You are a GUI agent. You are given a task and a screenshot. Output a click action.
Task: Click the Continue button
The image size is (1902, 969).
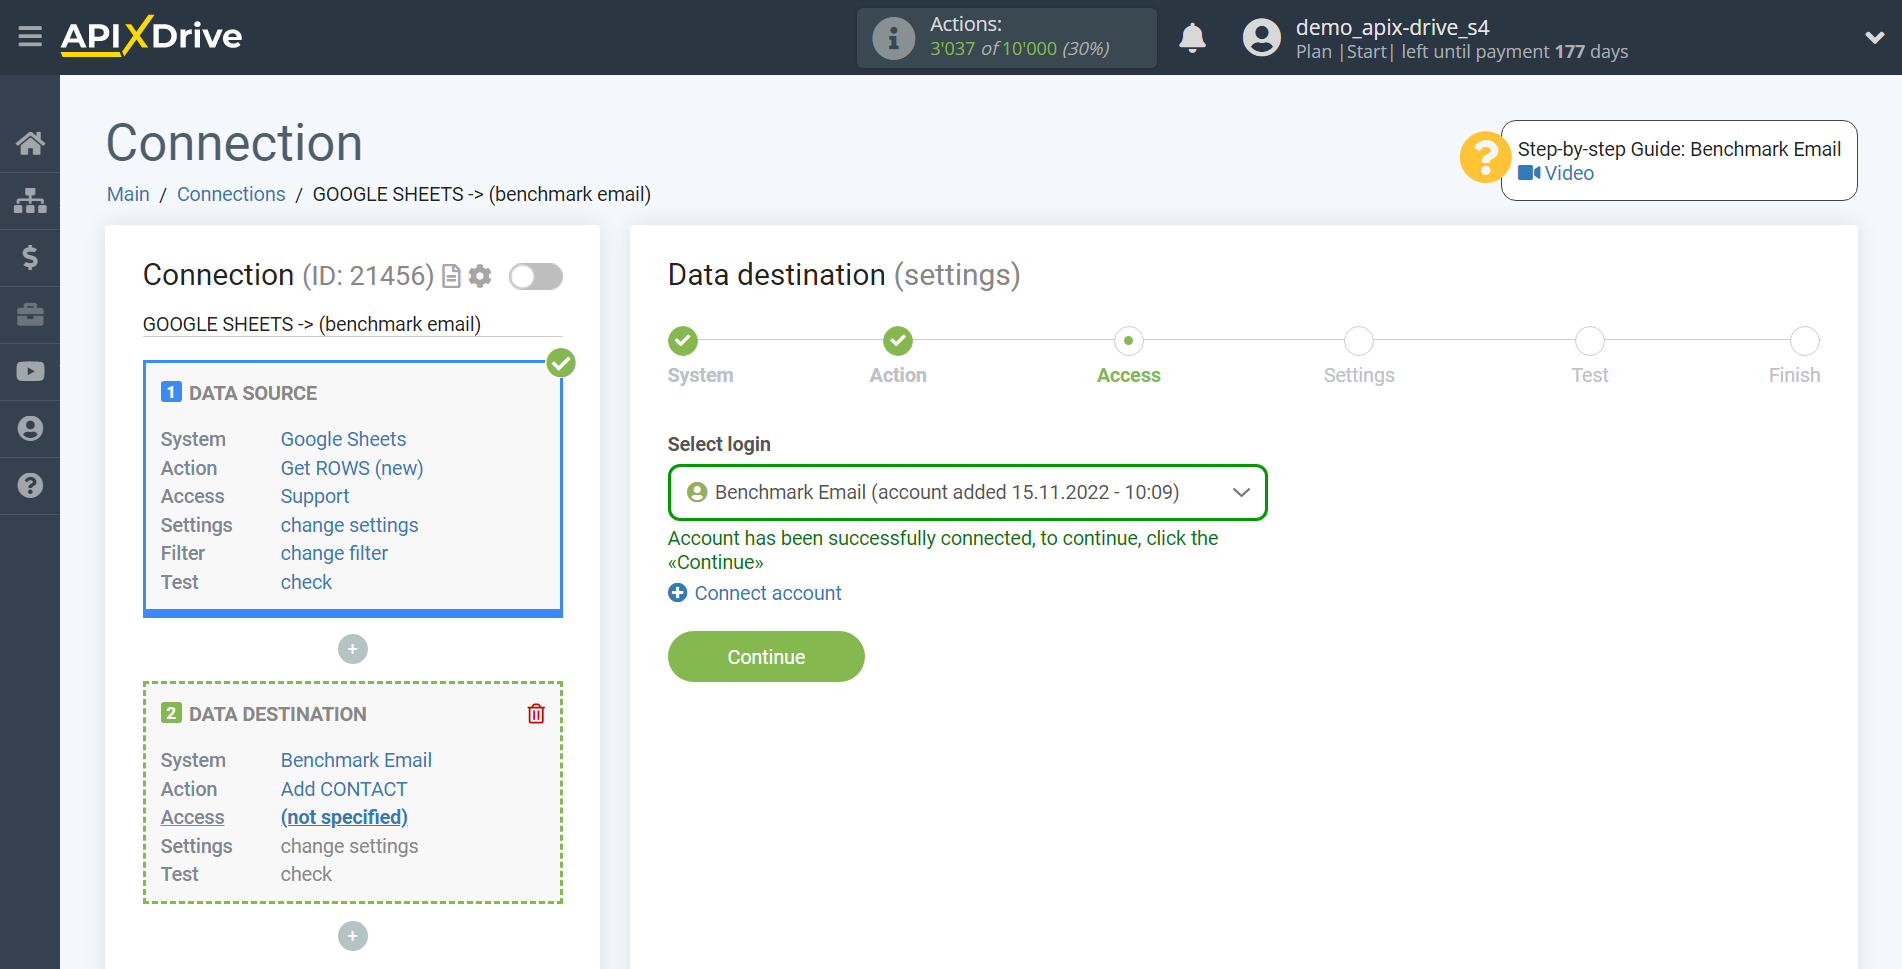pyautogui.click(x=766, y=657)
